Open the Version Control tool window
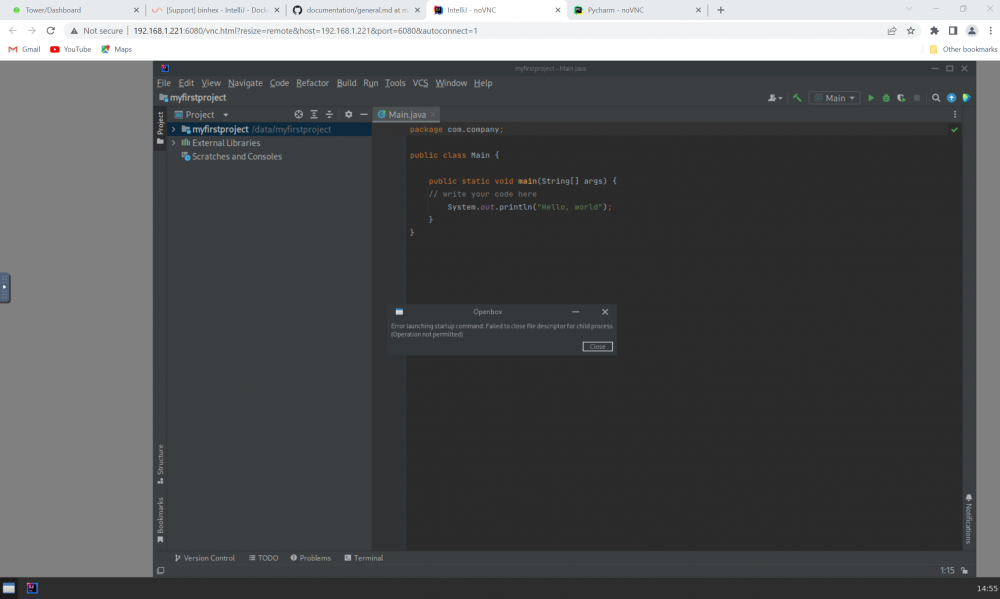Image resolution: width=1000 pixels, height=599 pixels. pyautogui.click(x=204, y=558)
